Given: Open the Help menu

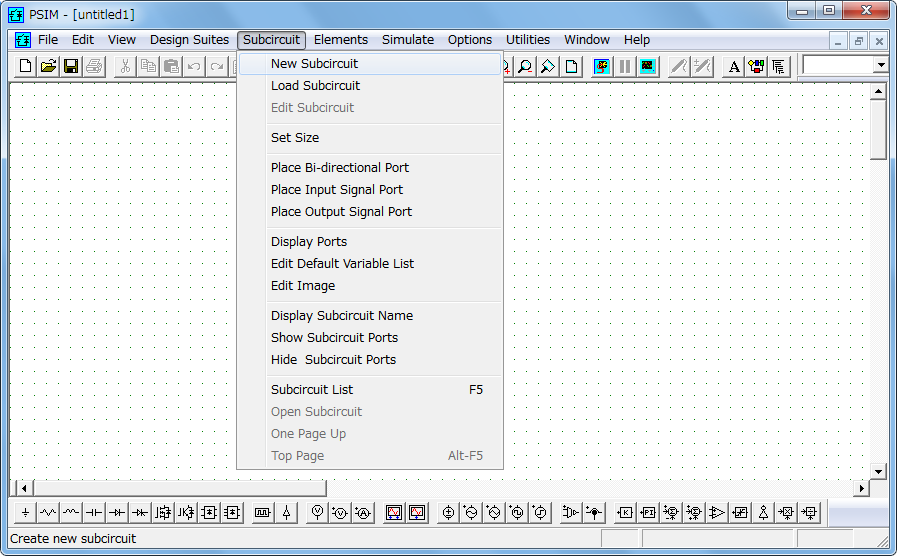Looking at the screenshot, I should [637, 39].
